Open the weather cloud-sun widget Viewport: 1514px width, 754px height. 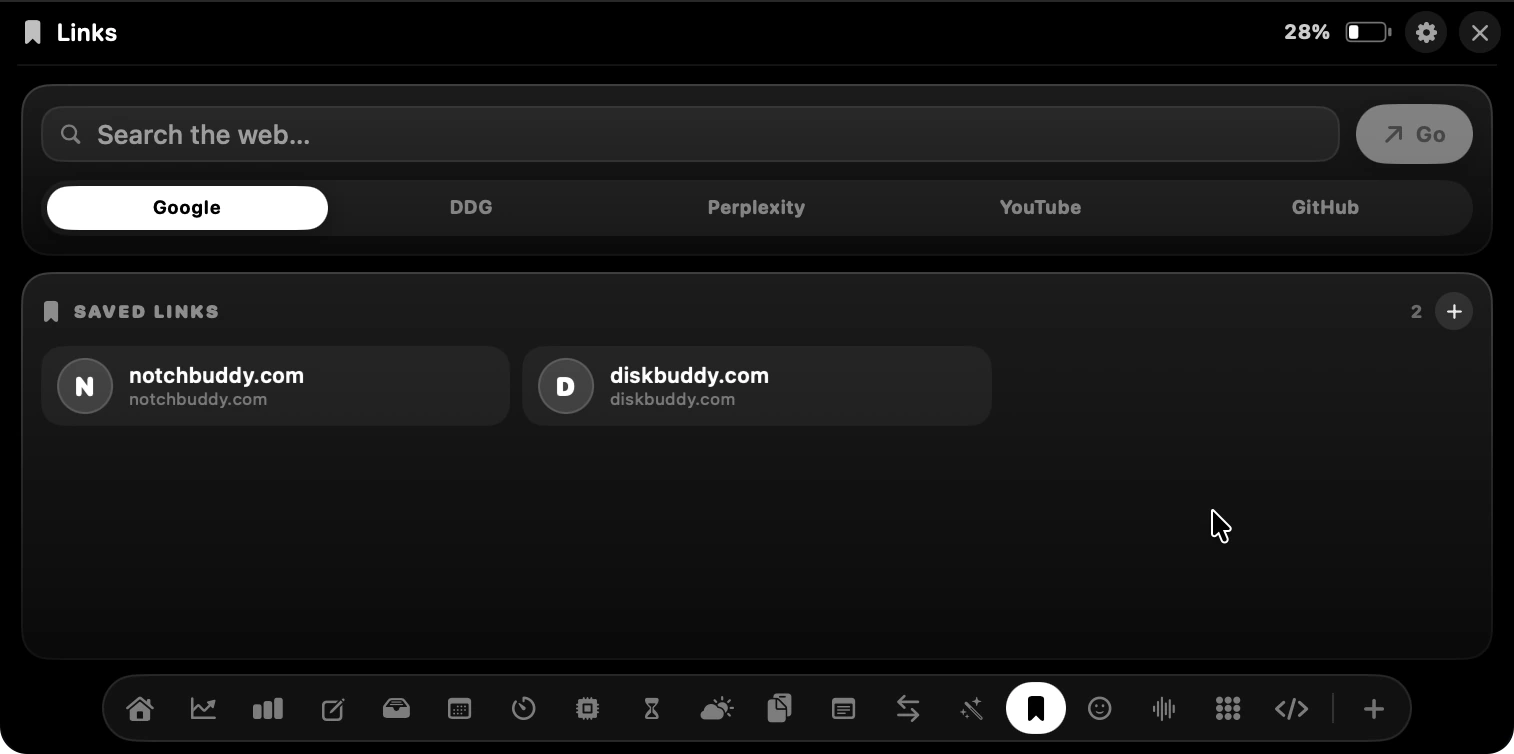716,709
